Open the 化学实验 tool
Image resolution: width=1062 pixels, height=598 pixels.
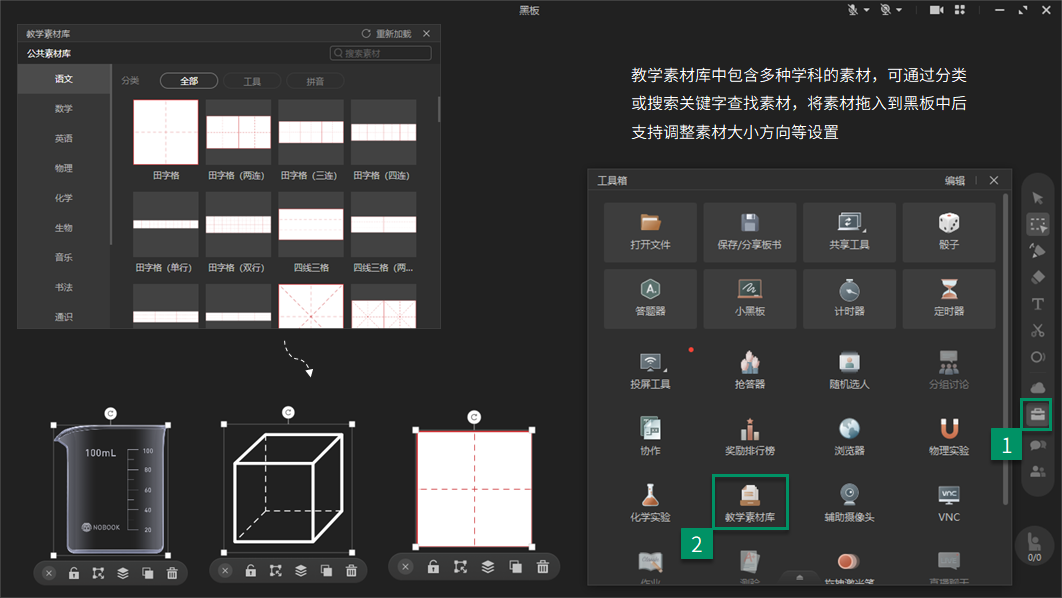tap(650, 503)
